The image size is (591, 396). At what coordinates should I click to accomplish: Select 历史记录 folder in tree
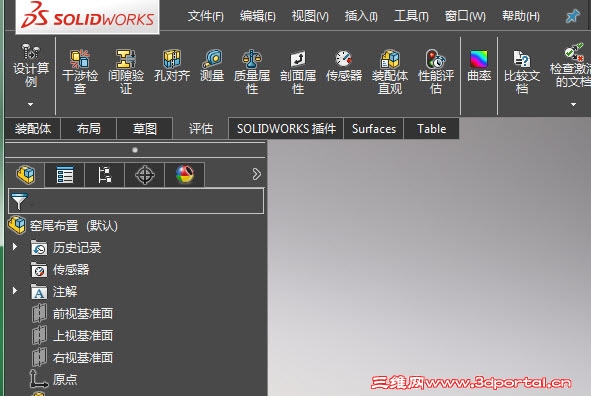tap(77, 248)
